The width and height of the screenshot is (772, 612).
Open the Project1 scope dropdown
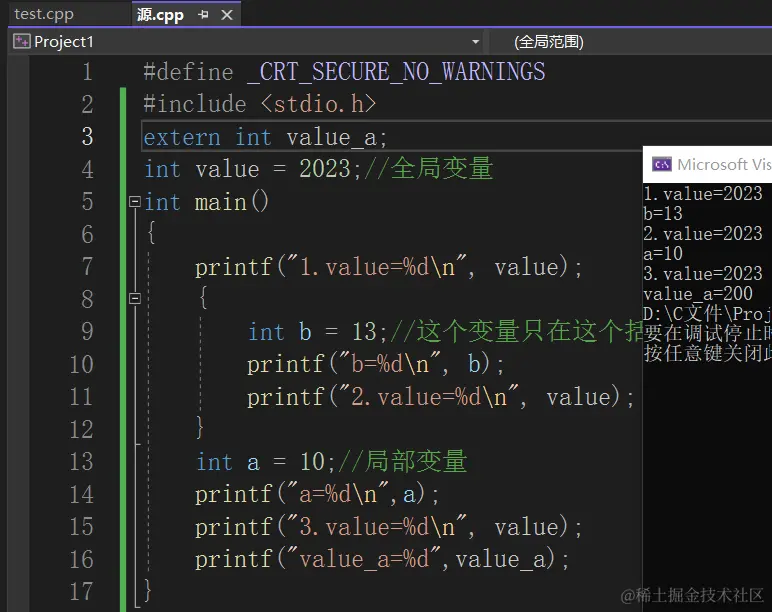(475, 42)
